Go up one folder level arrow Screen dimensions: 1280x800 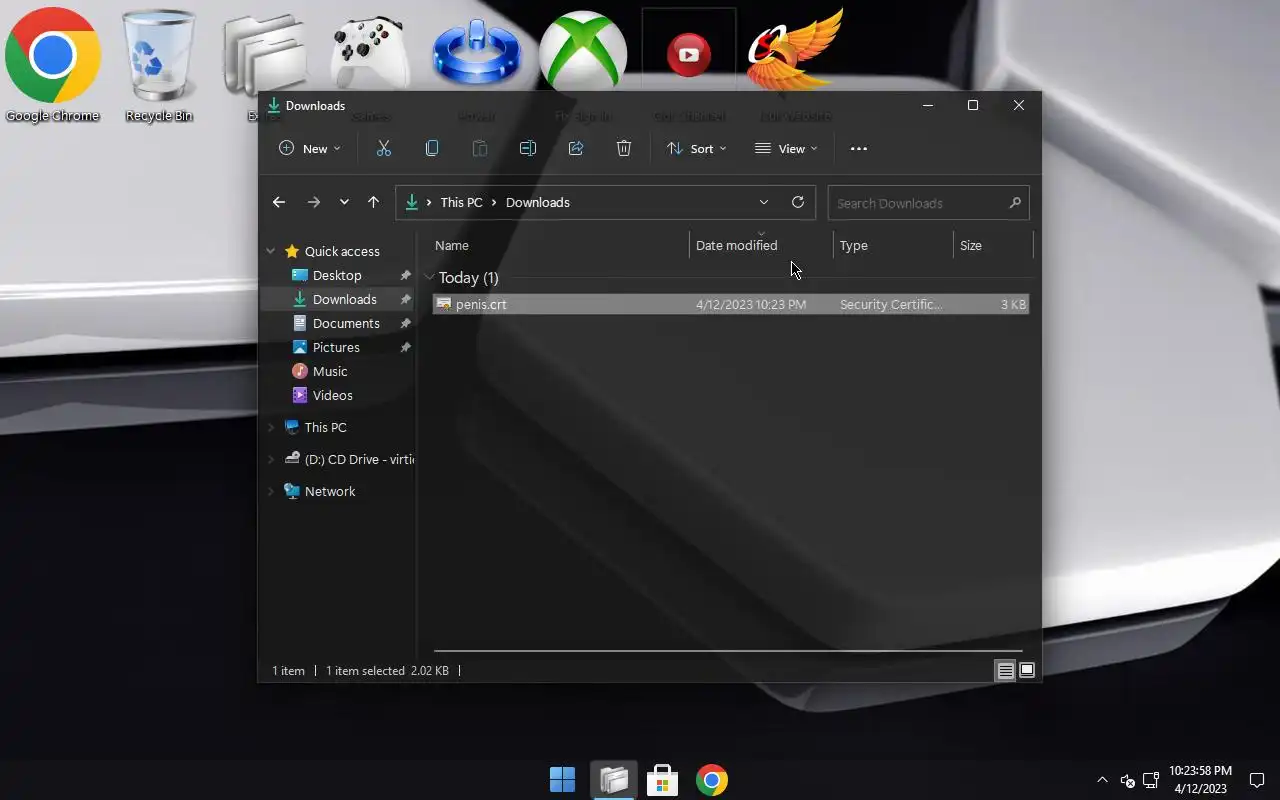tap(373, 202)
